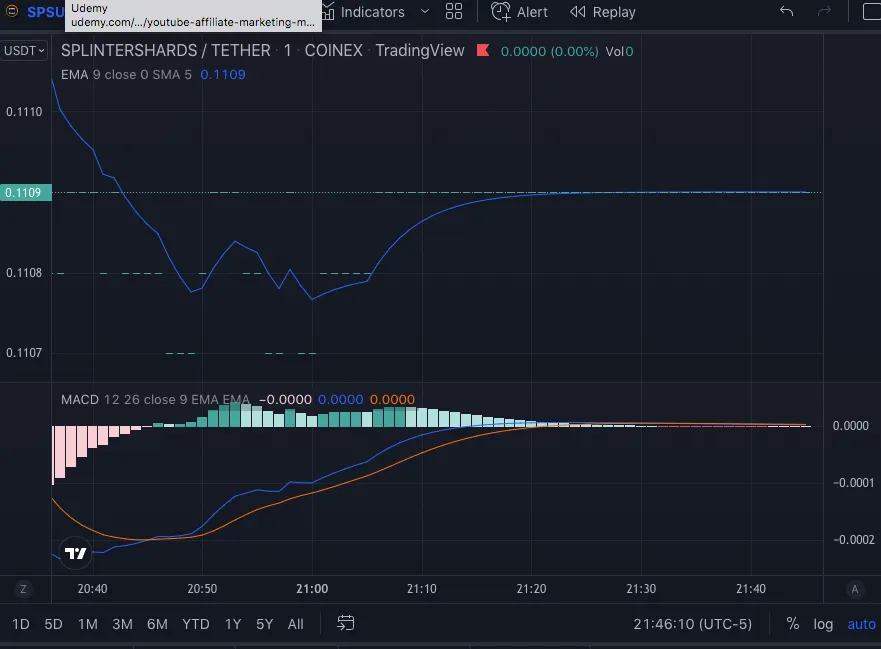881x649 pixels.
Task: Set range to 1M
Action: 88,624
